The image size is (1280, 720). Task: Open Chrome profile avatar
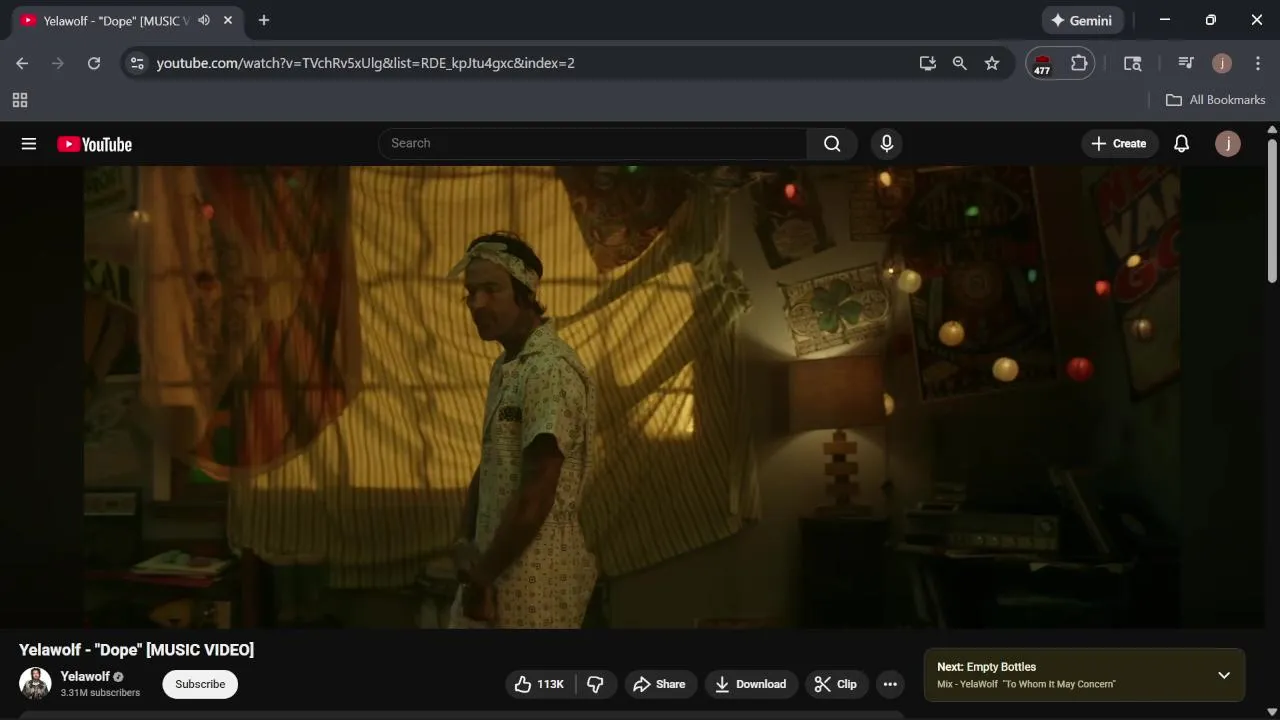[1222, 63]
